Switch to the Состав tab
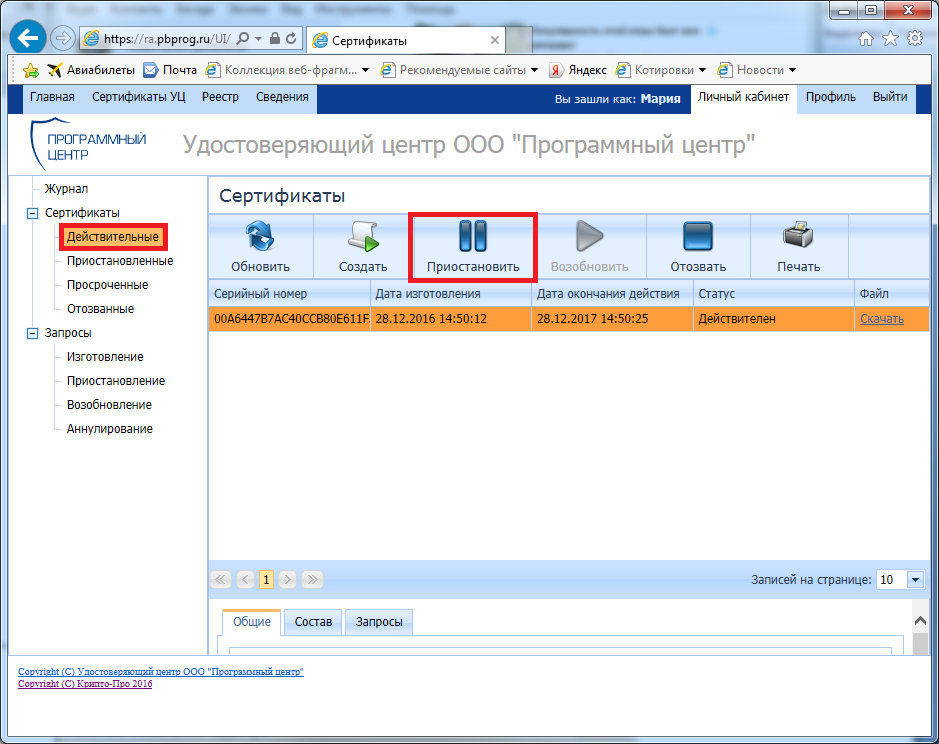 tap(313, 622)
